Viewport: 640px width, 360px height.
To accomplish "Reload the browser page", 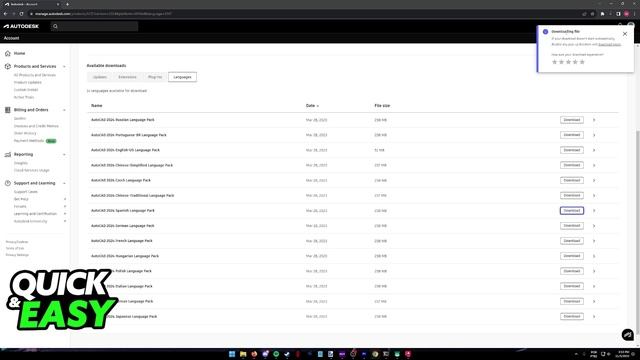I will (21, 14).
